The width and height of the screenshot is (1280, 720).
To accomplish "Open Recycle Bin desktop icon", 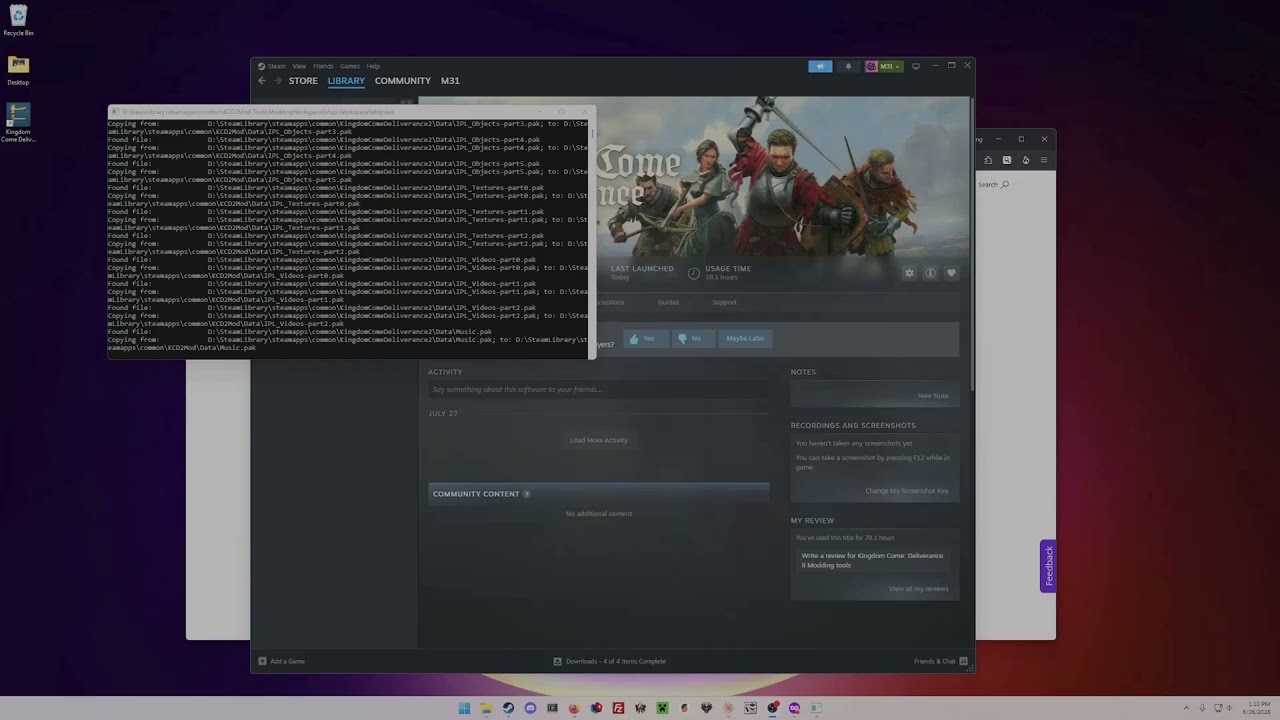I will (x=18, y=21).
